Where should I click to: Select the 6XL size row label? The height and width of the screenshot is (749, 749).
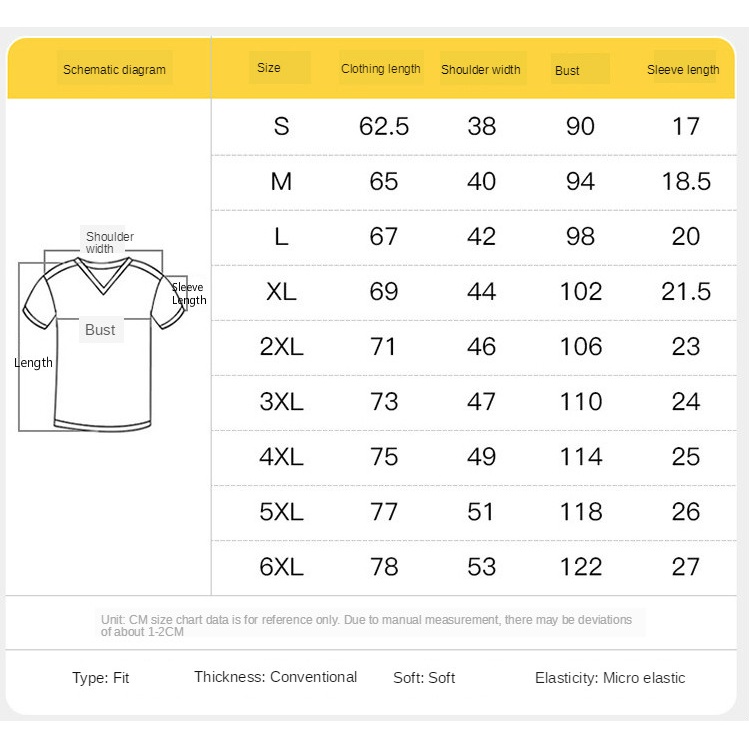pyautogui.click(x=281, y=566)
